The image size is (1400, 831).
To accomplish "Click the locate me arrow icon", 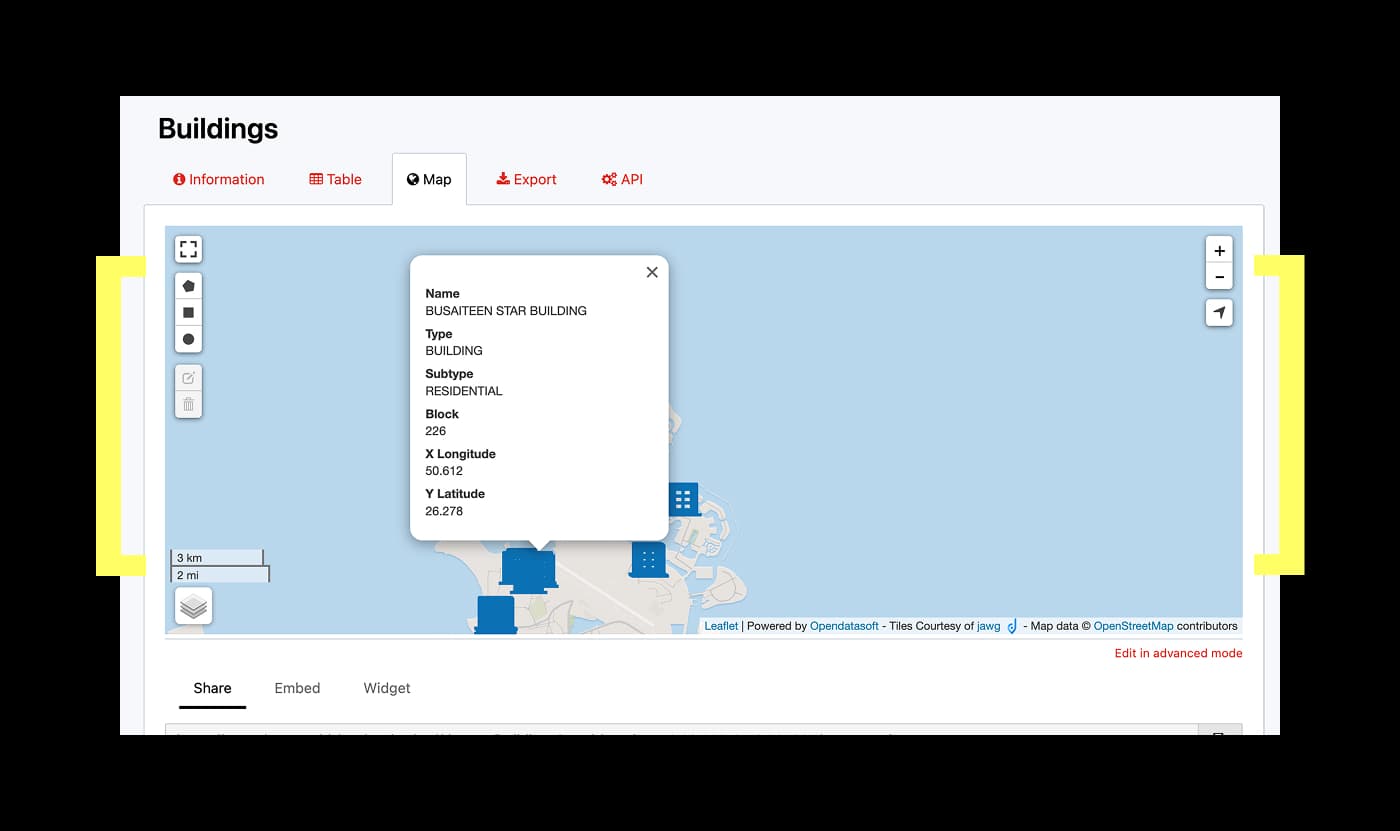I will tap(1219, 313).
